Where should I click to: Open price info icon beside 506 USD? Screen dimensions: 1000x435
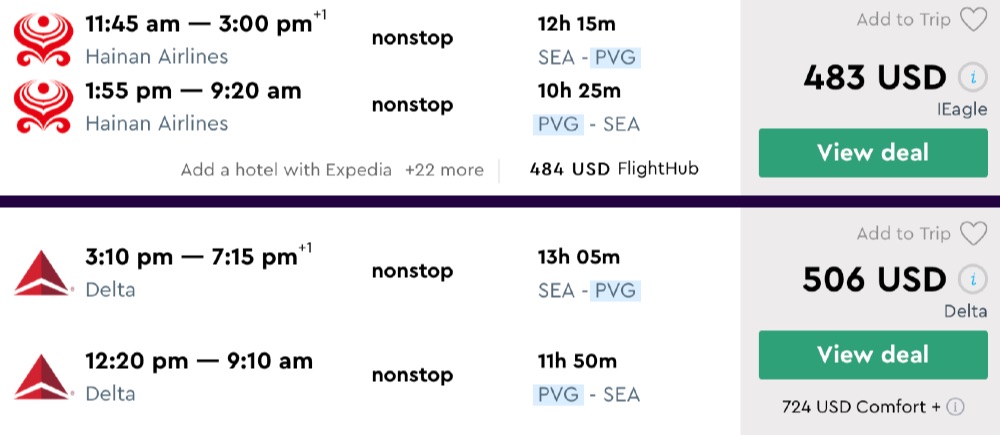tap(969, 280)
